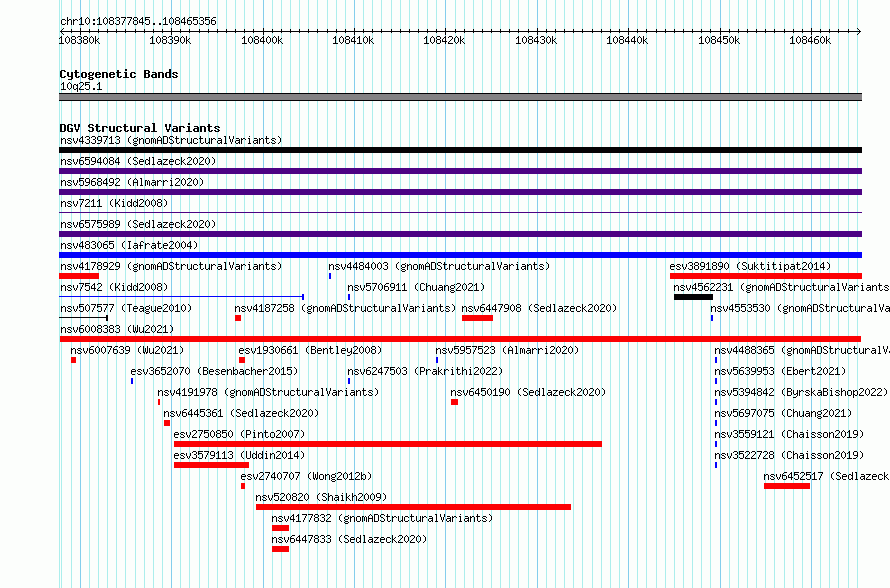Image resolution: width=890 pixels, height=588 pixels.
Task: Click the long red nsv6008383 bar
Action: coord(460,339)
